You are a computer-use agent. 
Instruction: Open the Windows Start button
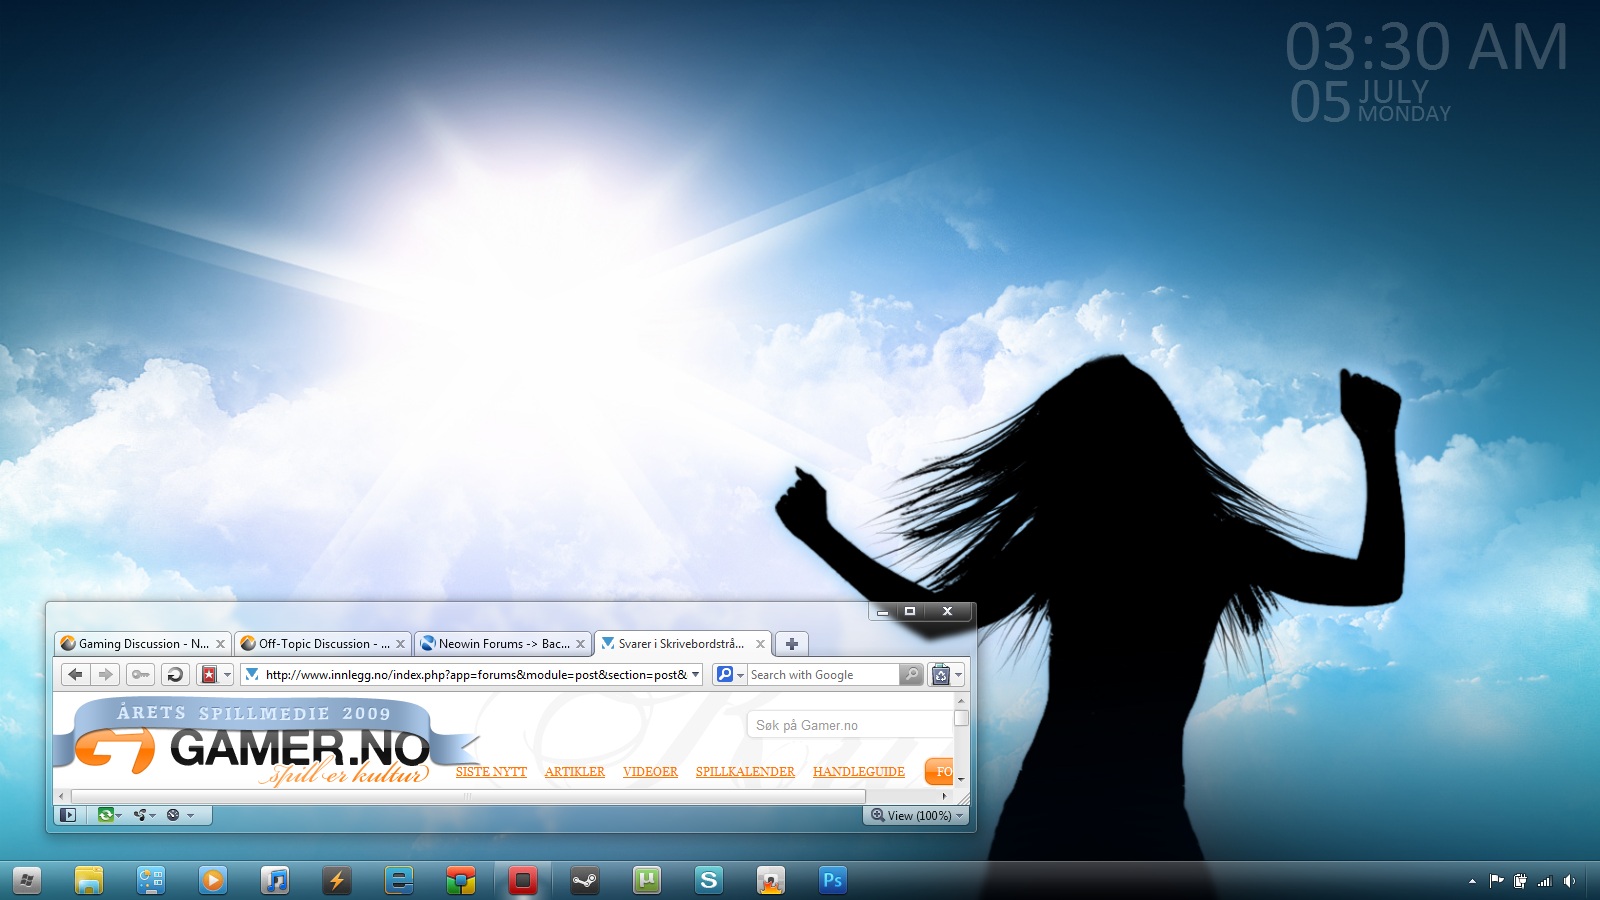pyautogui.click(x=27, y=880)
